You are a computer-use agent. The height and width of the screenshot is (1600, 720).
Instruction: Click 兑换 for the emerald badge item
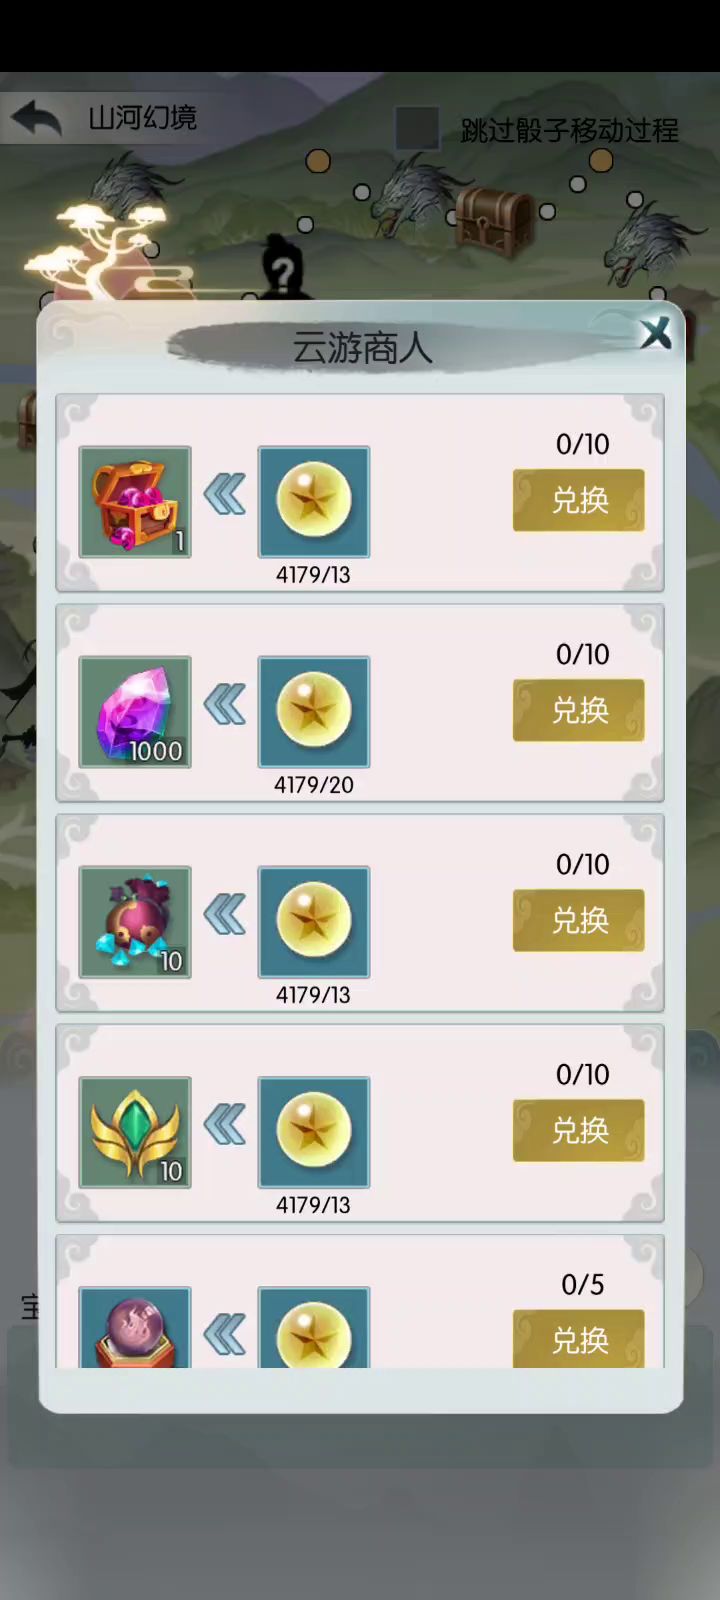579,1130
